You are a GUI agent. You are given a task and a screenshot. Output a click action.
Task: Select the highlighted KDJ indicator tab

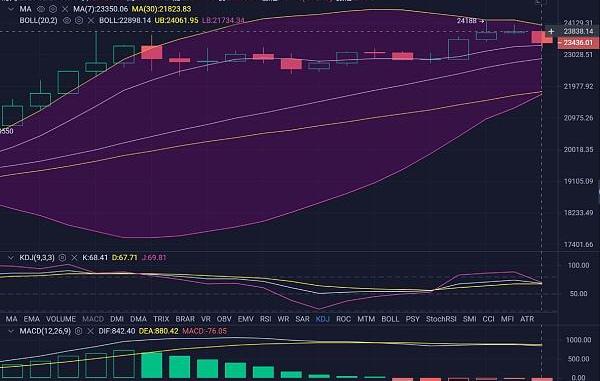[323, 319]
